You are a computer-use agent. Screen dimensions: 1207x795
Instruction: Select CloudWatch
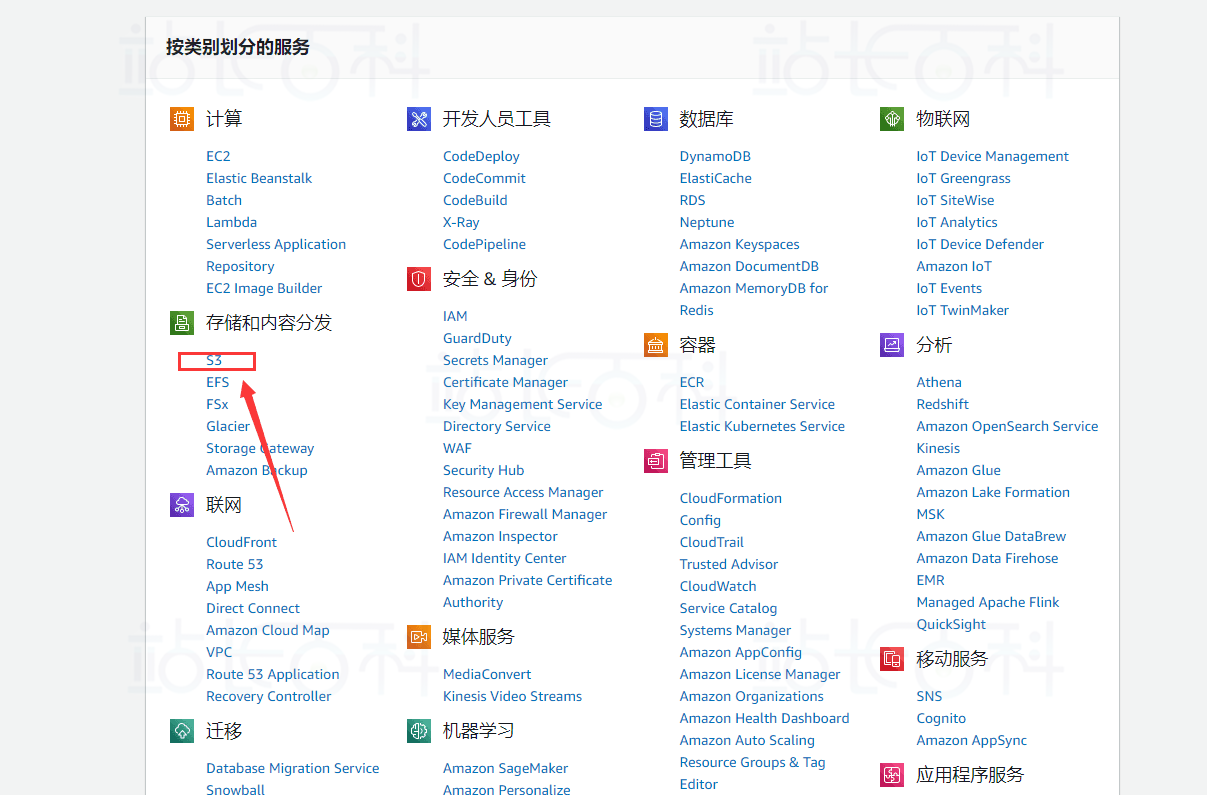tap(718, 586)
